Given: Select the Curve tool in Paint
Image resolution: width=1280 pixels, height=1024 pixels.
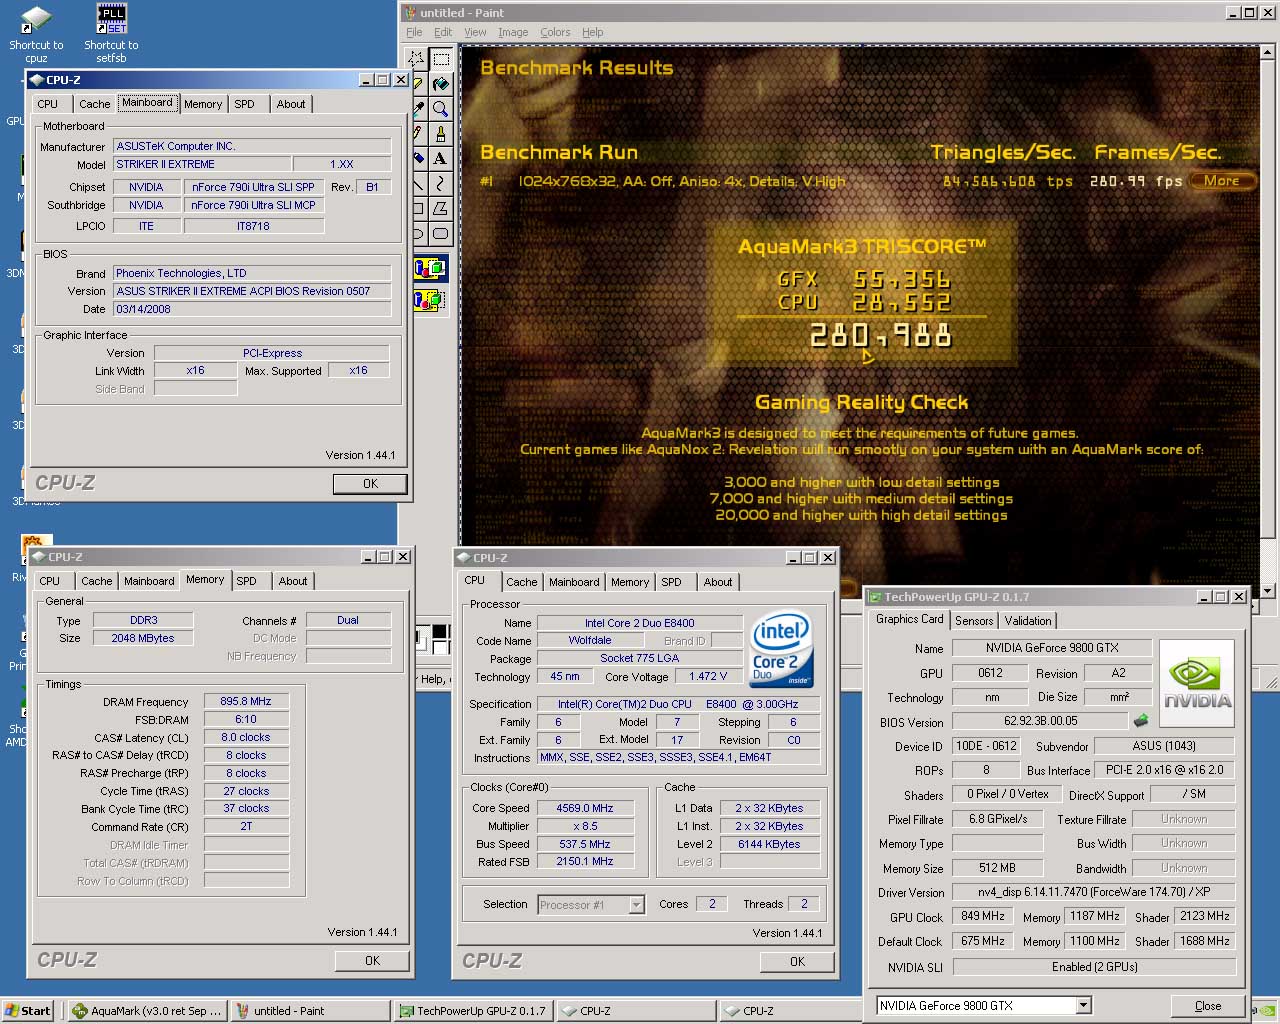Looking at the screenshot, I should (440, 184).
